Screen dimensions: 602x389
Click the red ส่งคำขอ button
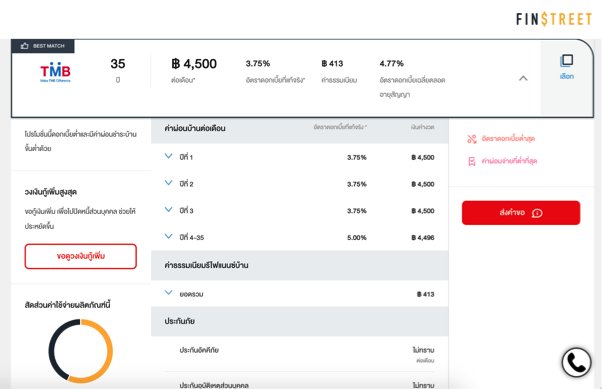coord(521,213)
